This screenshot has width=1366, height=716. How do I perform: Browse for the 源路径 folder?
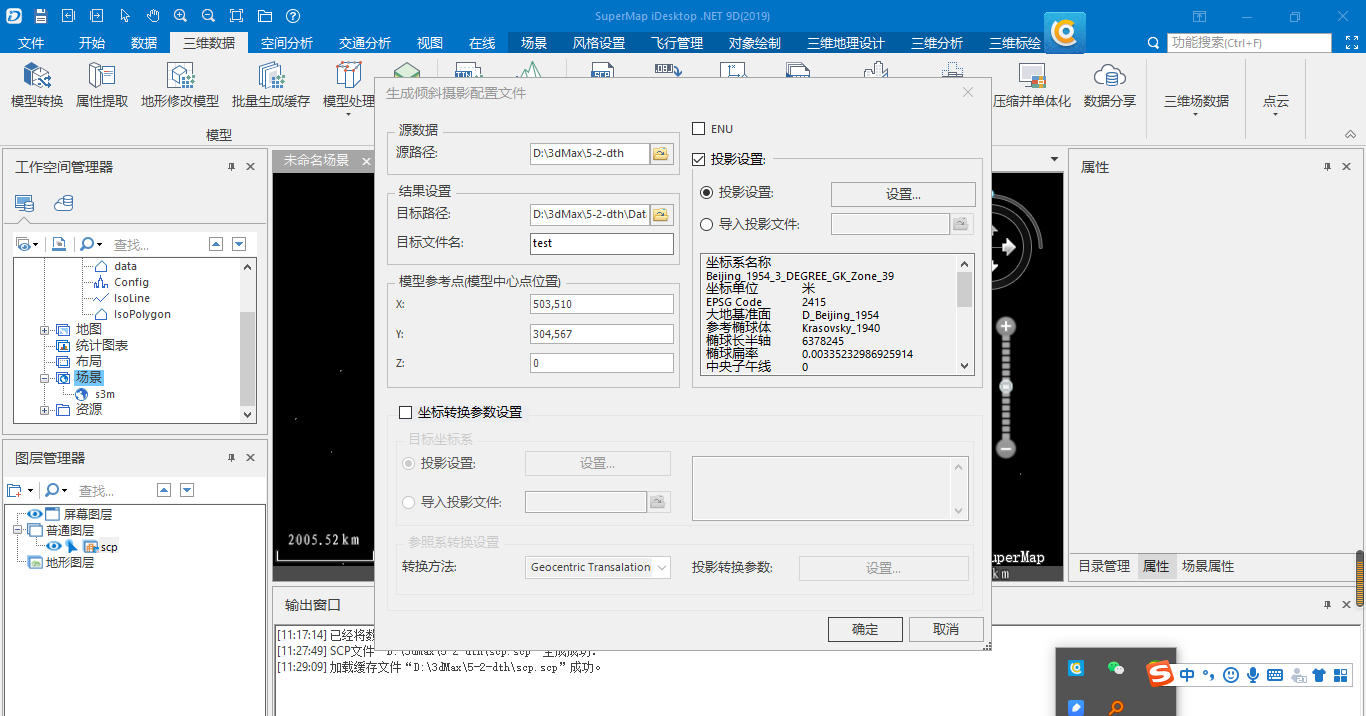(x=661, y=153)
